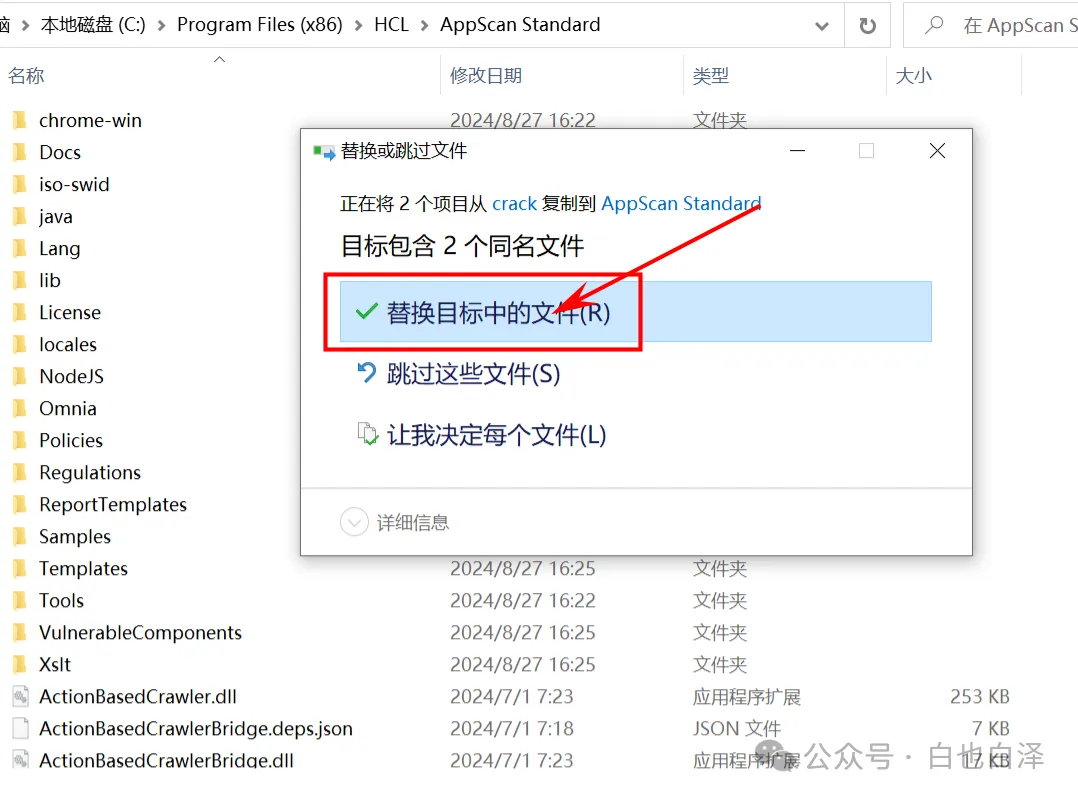Click the refresh icon in the address bar
Screen dimensions: 1078x799
(x=866, y=24)
